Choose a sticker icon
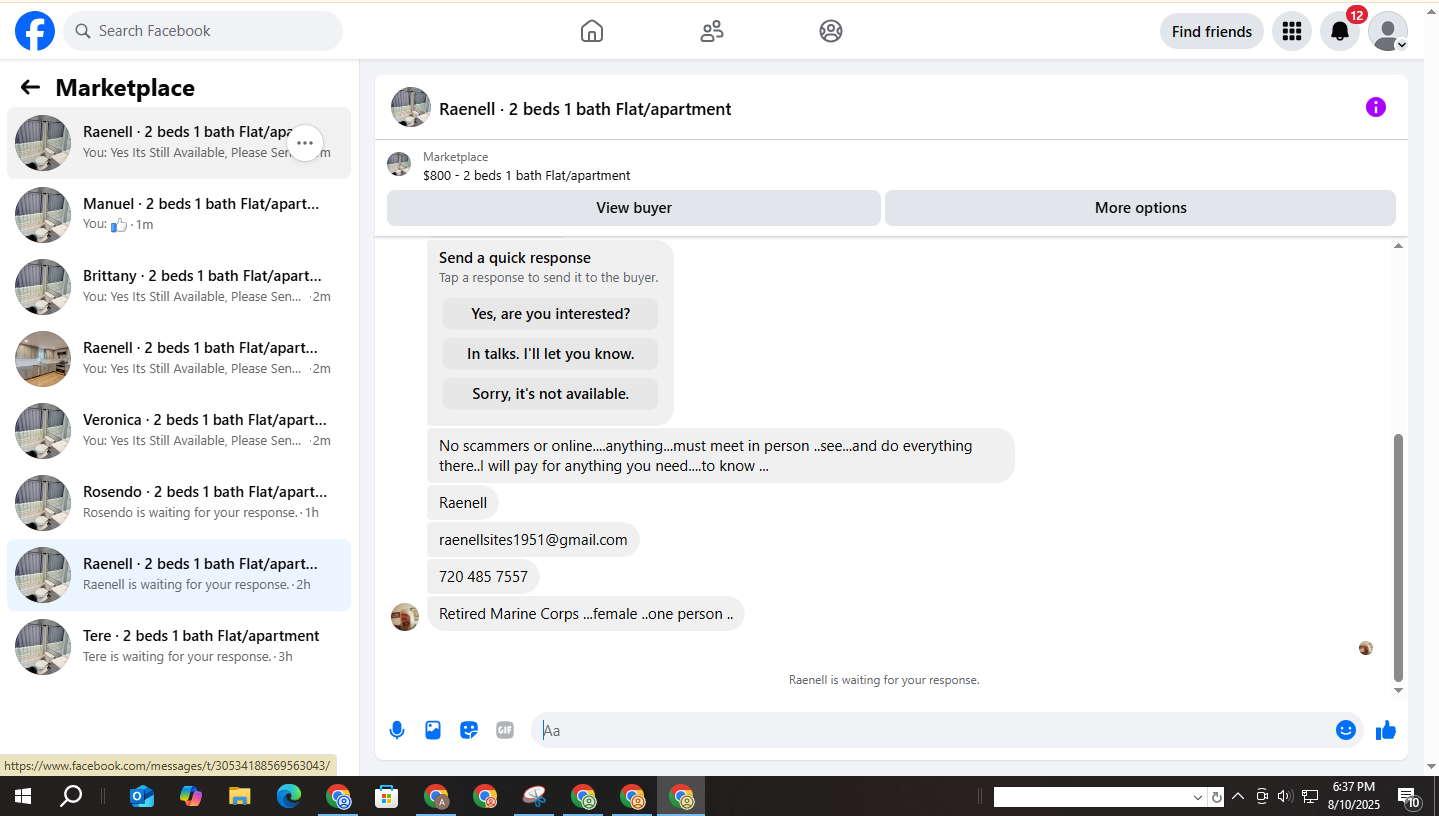 469,730
